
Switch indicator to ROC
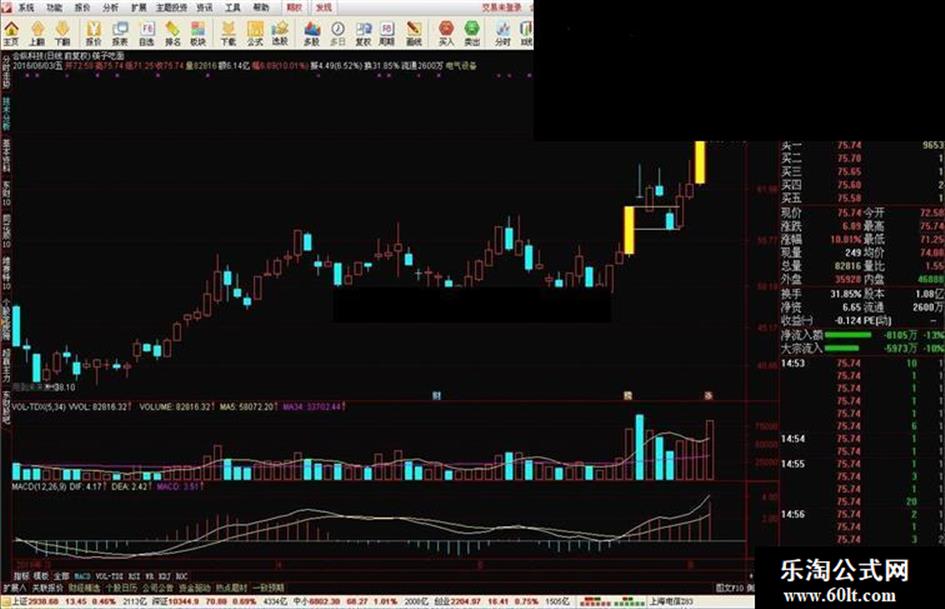click(181, 576)
